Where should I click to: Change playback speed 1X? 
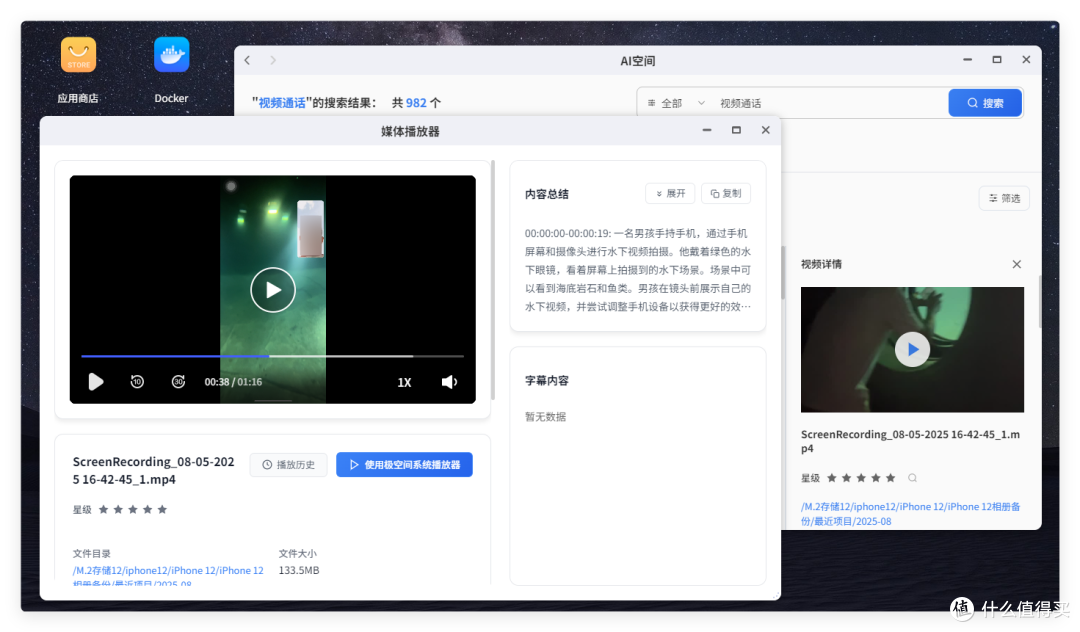tap(404, 382)
